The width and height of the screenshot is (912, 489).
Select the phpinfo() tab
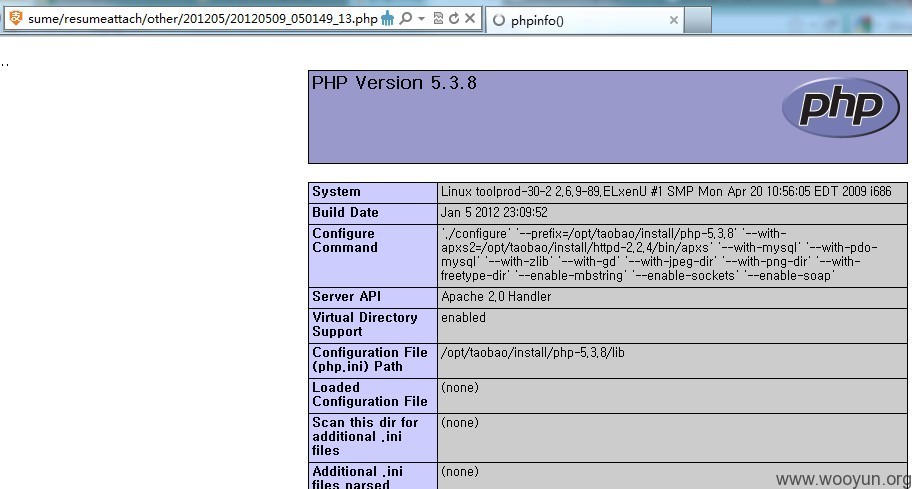point(585,20)
